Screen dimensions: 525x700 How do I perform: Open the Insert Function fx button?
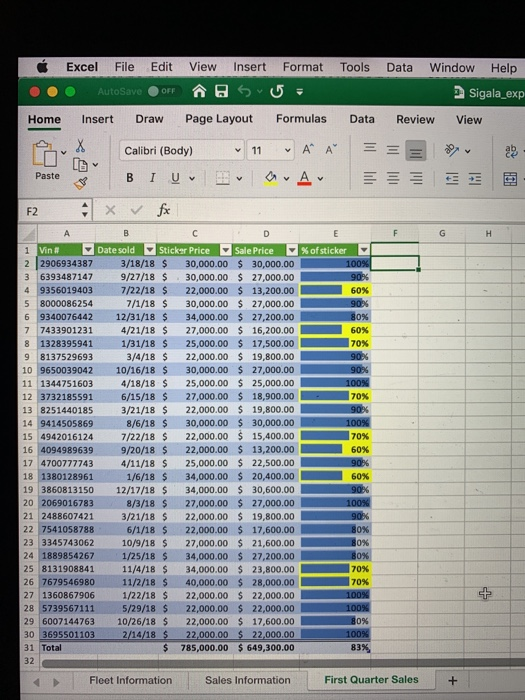coord(163,210)
